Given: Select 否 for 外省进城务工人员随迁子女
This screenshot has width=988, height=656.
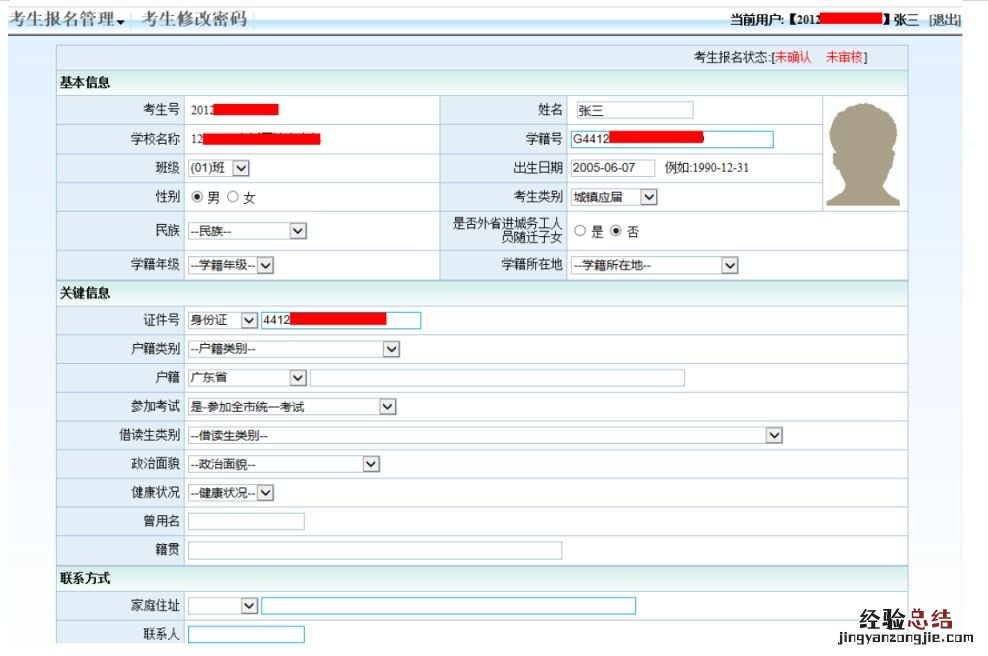Looking at the screenshot, I should tap(616, 231).
